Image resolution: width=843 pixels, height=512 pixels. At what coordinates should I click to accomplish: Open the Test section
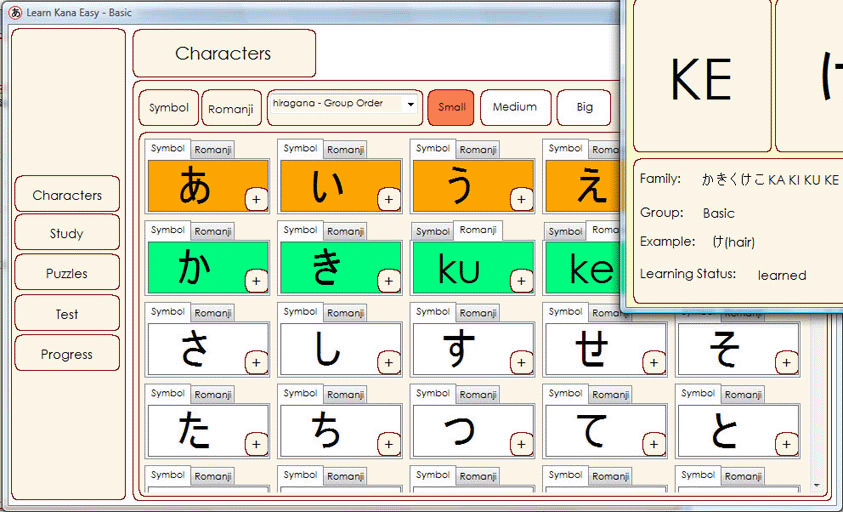click(67, 314)
